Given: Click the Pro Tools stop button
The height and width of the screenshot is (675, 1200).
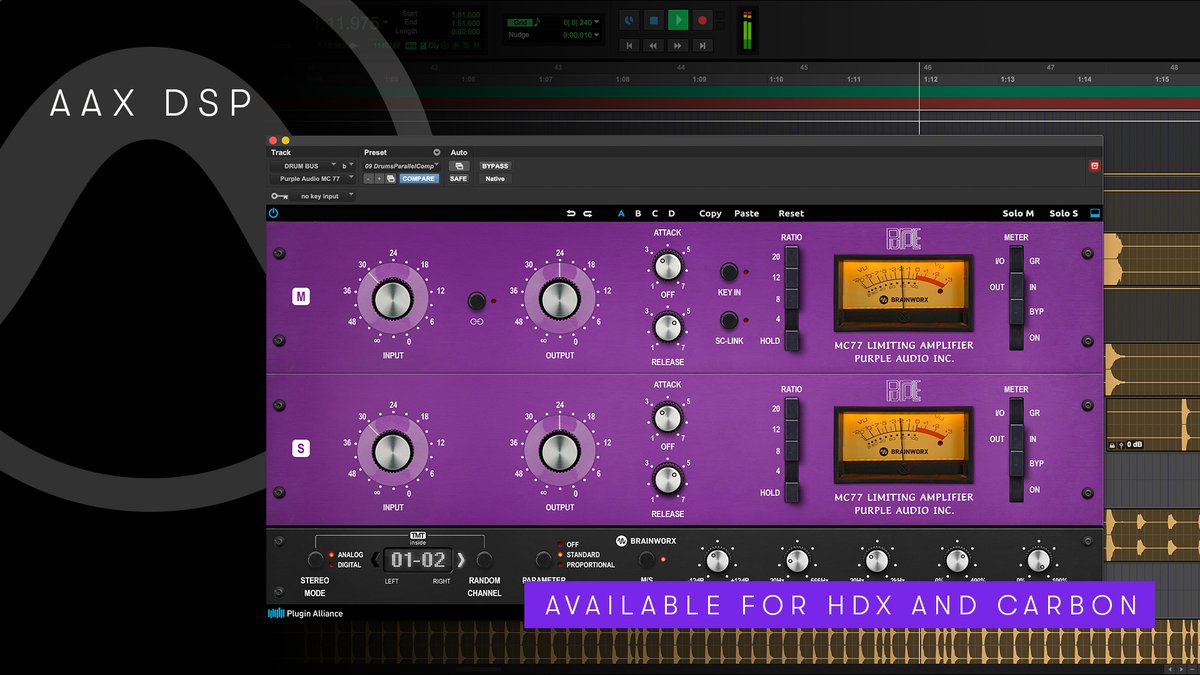Looking at the screenshot, I should [654, 19].
